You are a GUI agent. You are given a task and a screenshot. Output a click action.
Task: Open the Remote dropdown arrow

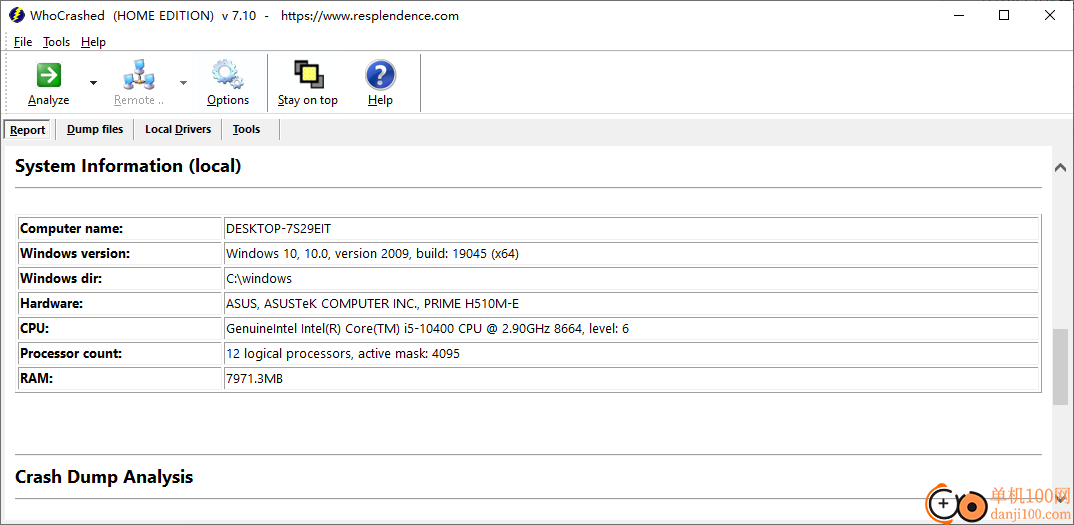coord(183,83)
